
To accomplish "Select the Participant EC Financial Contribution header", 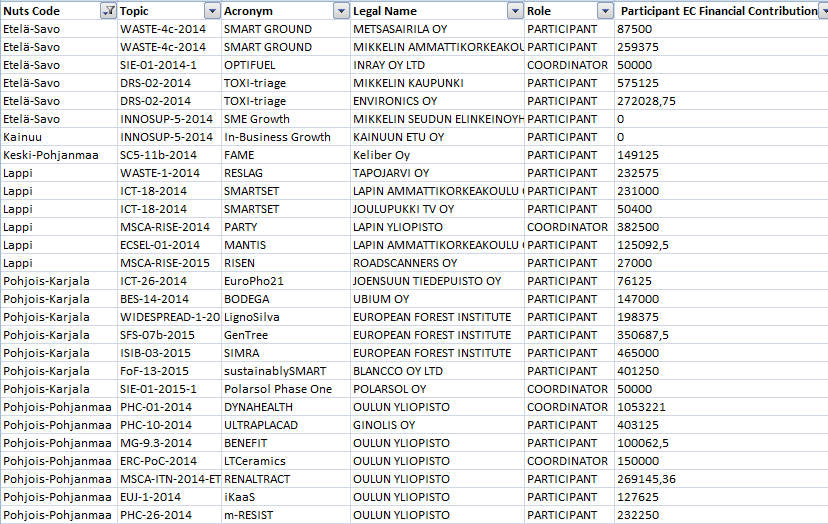I will (721, 11).
